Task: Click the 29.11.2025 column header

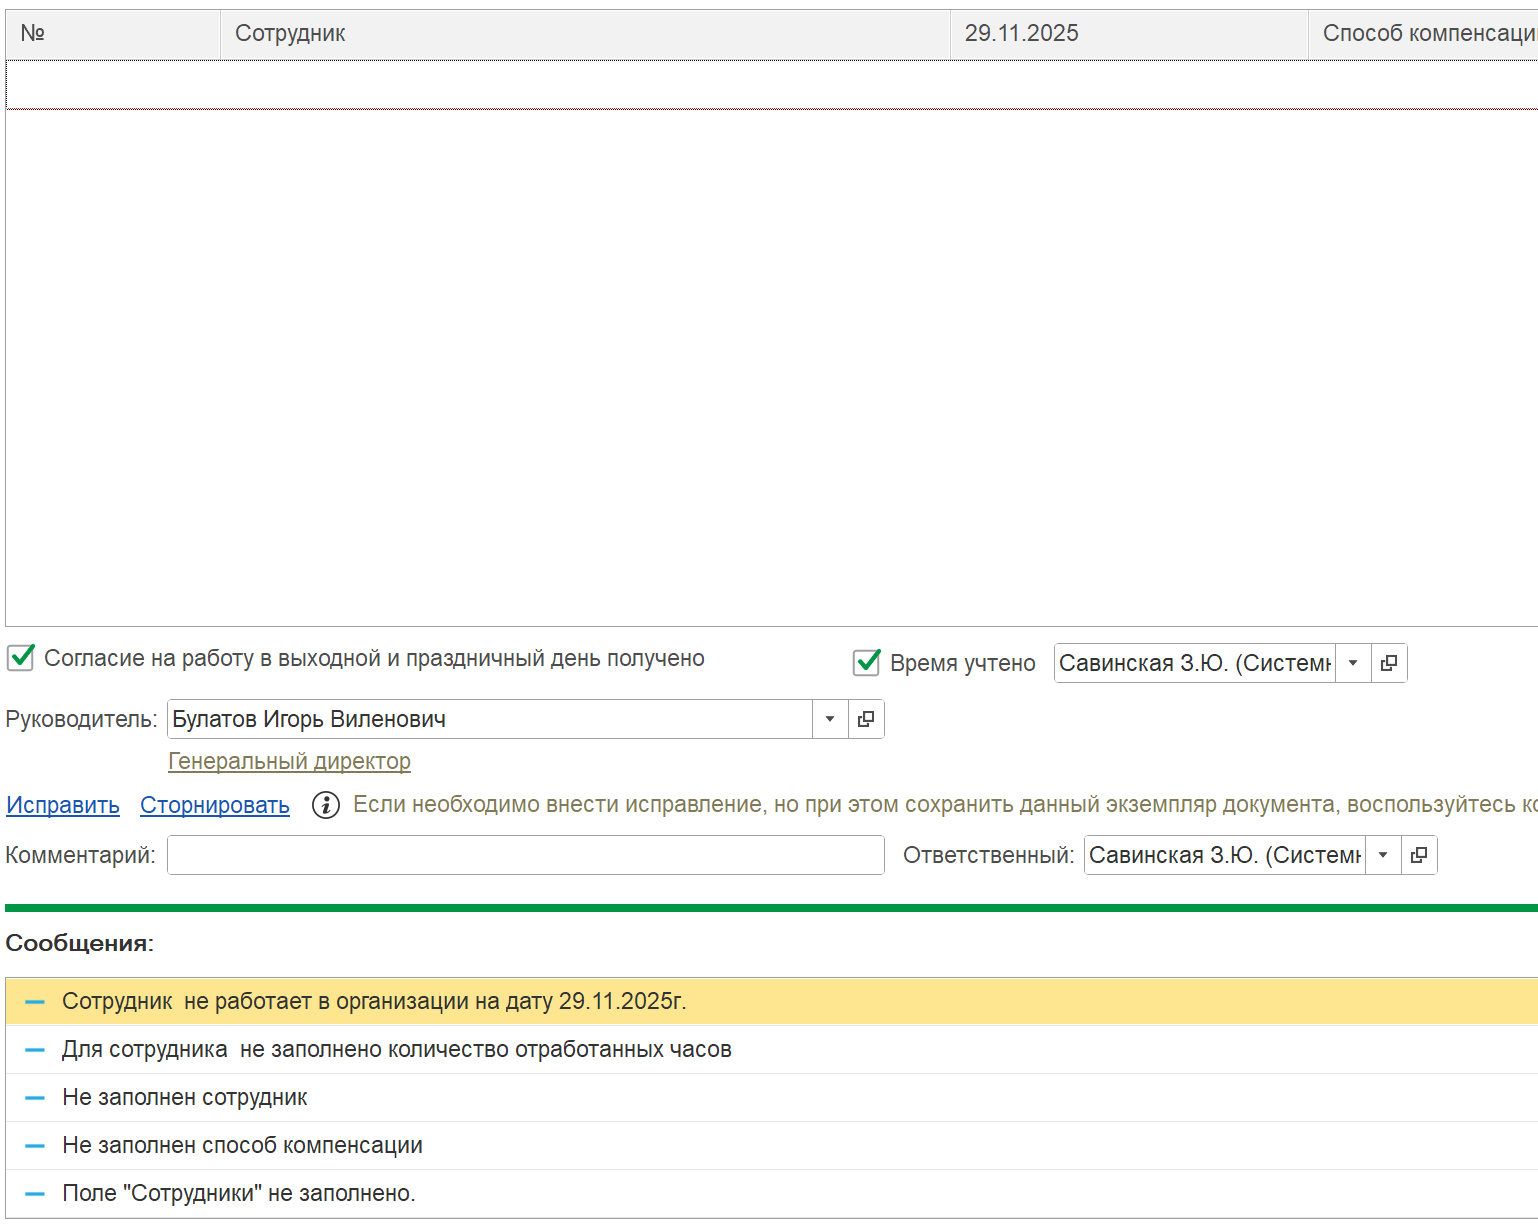Action: (x=1127, y=34)
